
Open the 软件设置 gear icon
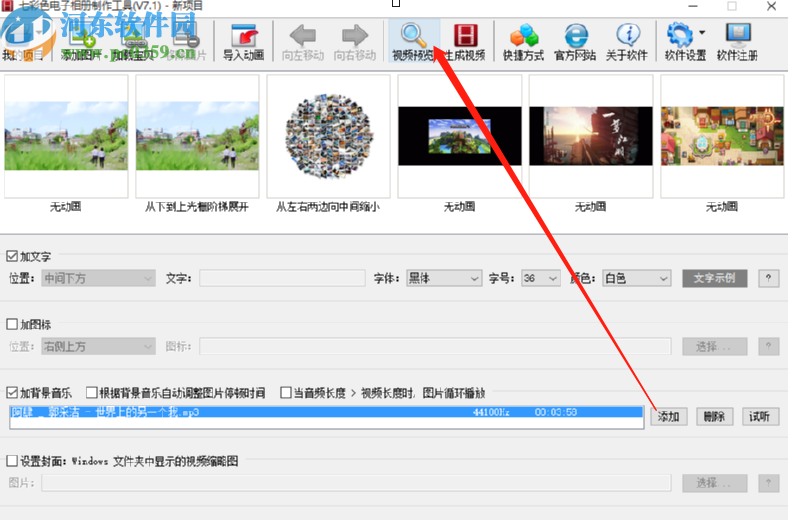click(x=680, y=35)
